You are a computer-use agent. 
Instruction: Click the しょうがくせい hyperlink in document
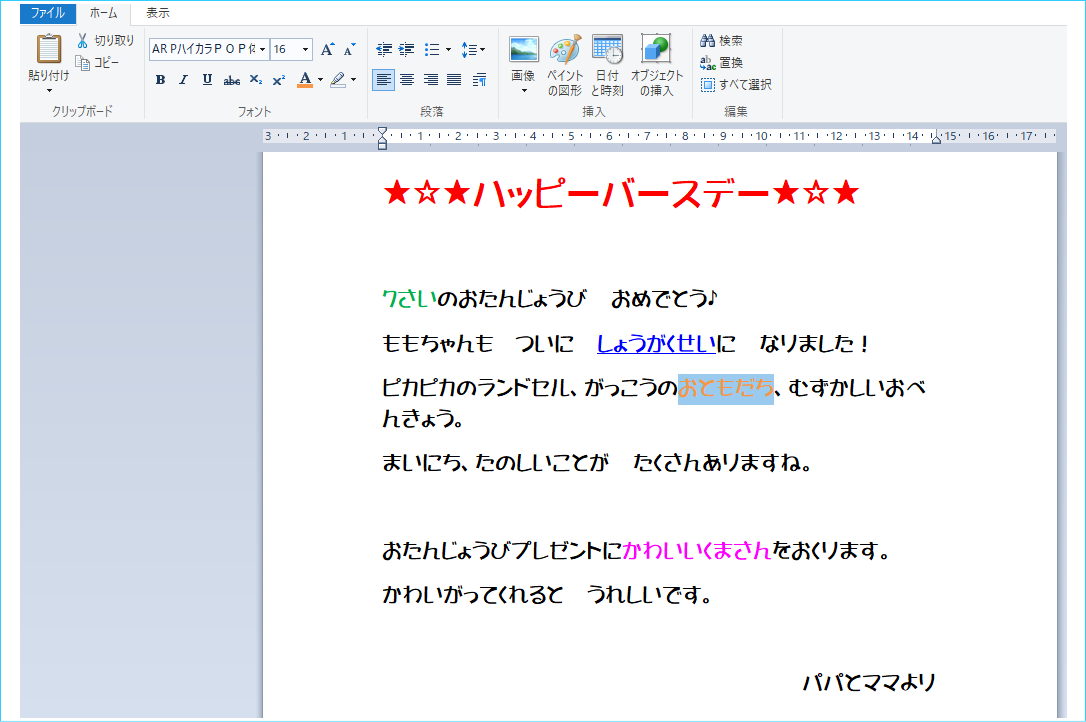tap(656, 344)
